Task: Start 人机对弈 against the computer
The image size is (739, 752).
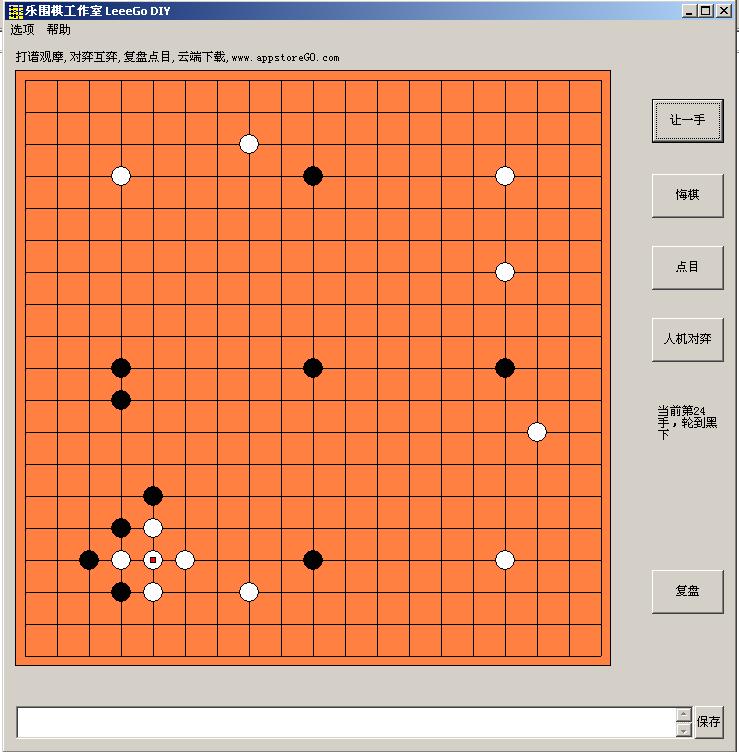Action: pos(687,339)
